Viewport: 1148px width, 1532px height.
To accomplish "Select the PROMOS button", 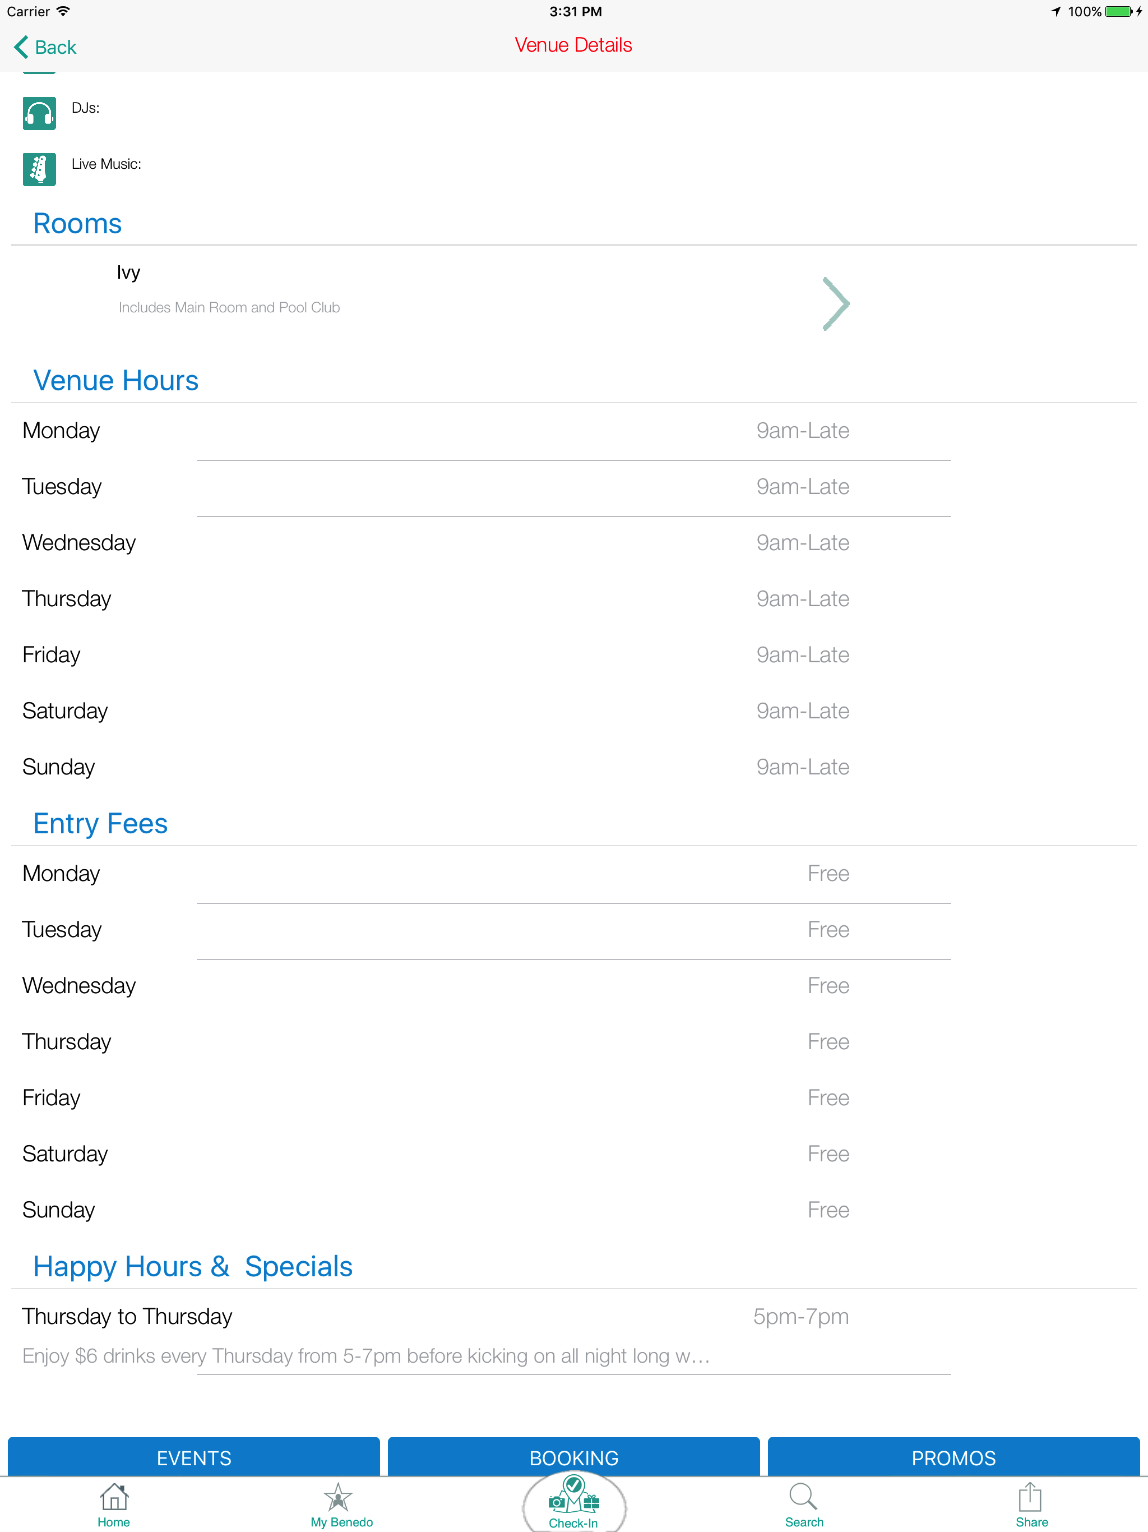I will (953, 1457).
